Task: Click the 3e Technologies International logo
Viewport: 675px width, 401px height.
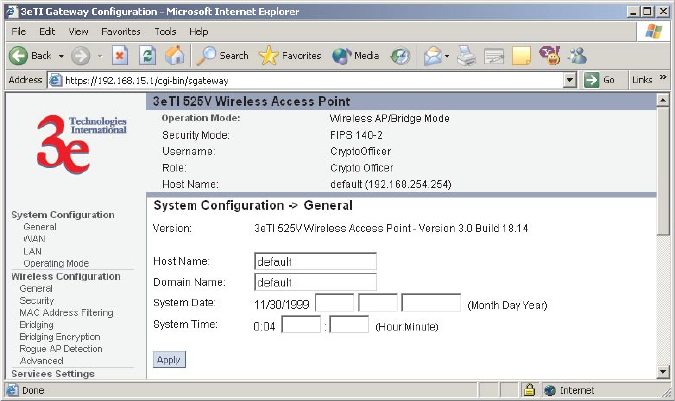Action: [x=82, y=144]
